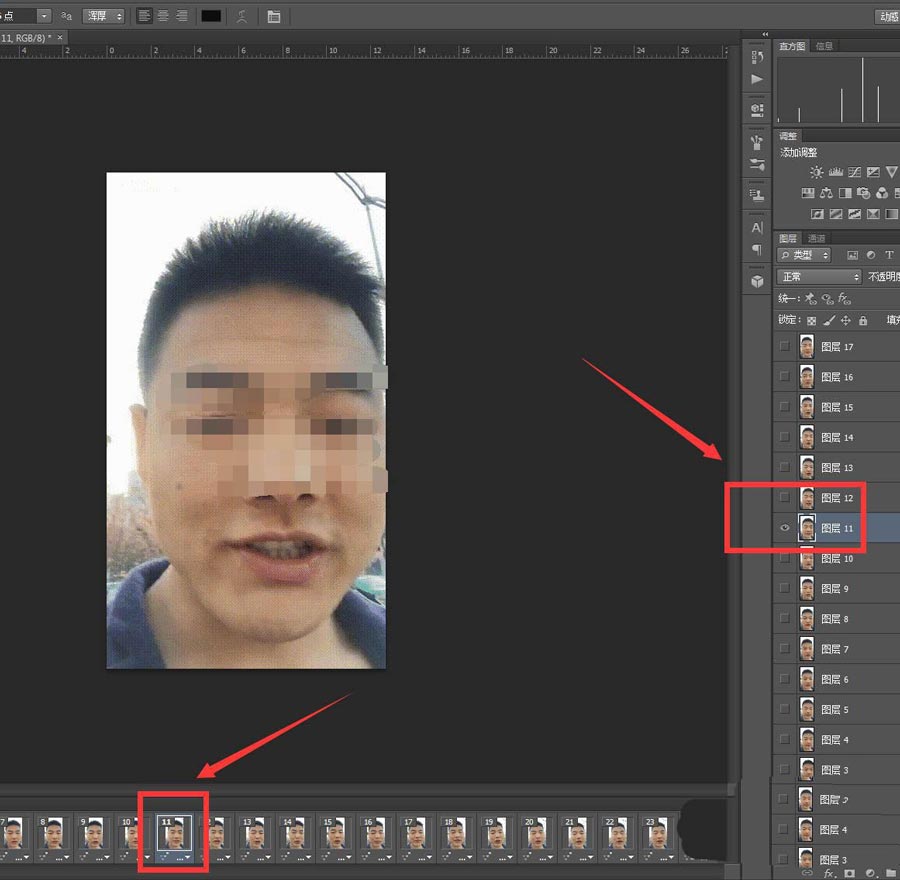Show layer 图层 12 visibility box
The width and height of the screenshot is (900, 880).
tap(785, 497)
